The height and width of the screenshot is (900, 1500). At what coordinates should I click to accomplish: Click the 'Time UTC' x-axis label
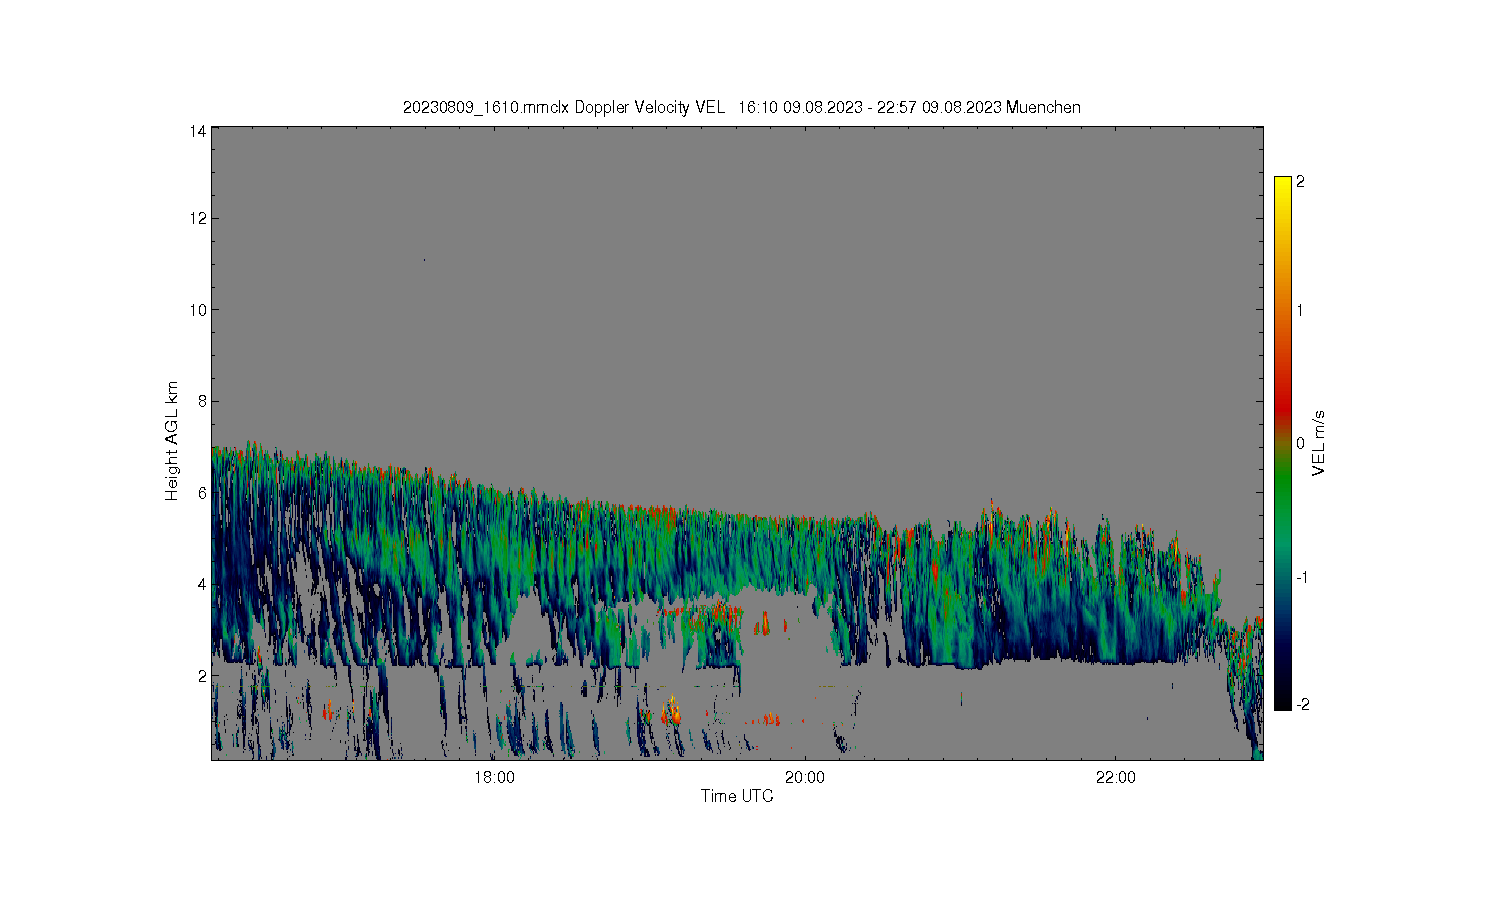click(737, 797)
